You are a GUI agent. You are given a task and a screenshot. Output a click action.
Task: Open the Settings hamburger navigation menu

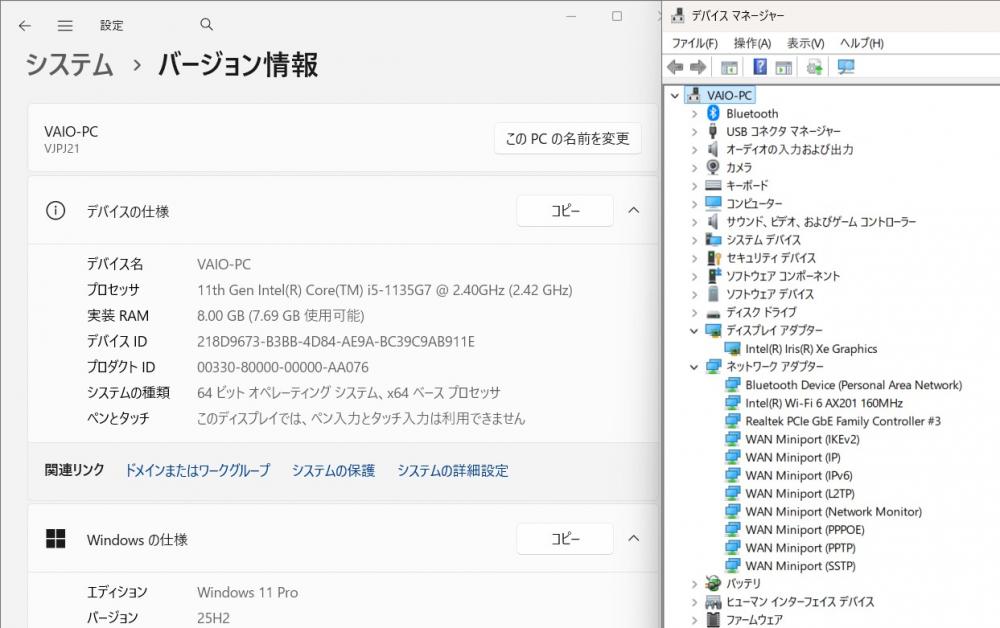pyautogui.click(x=65, y=25)
